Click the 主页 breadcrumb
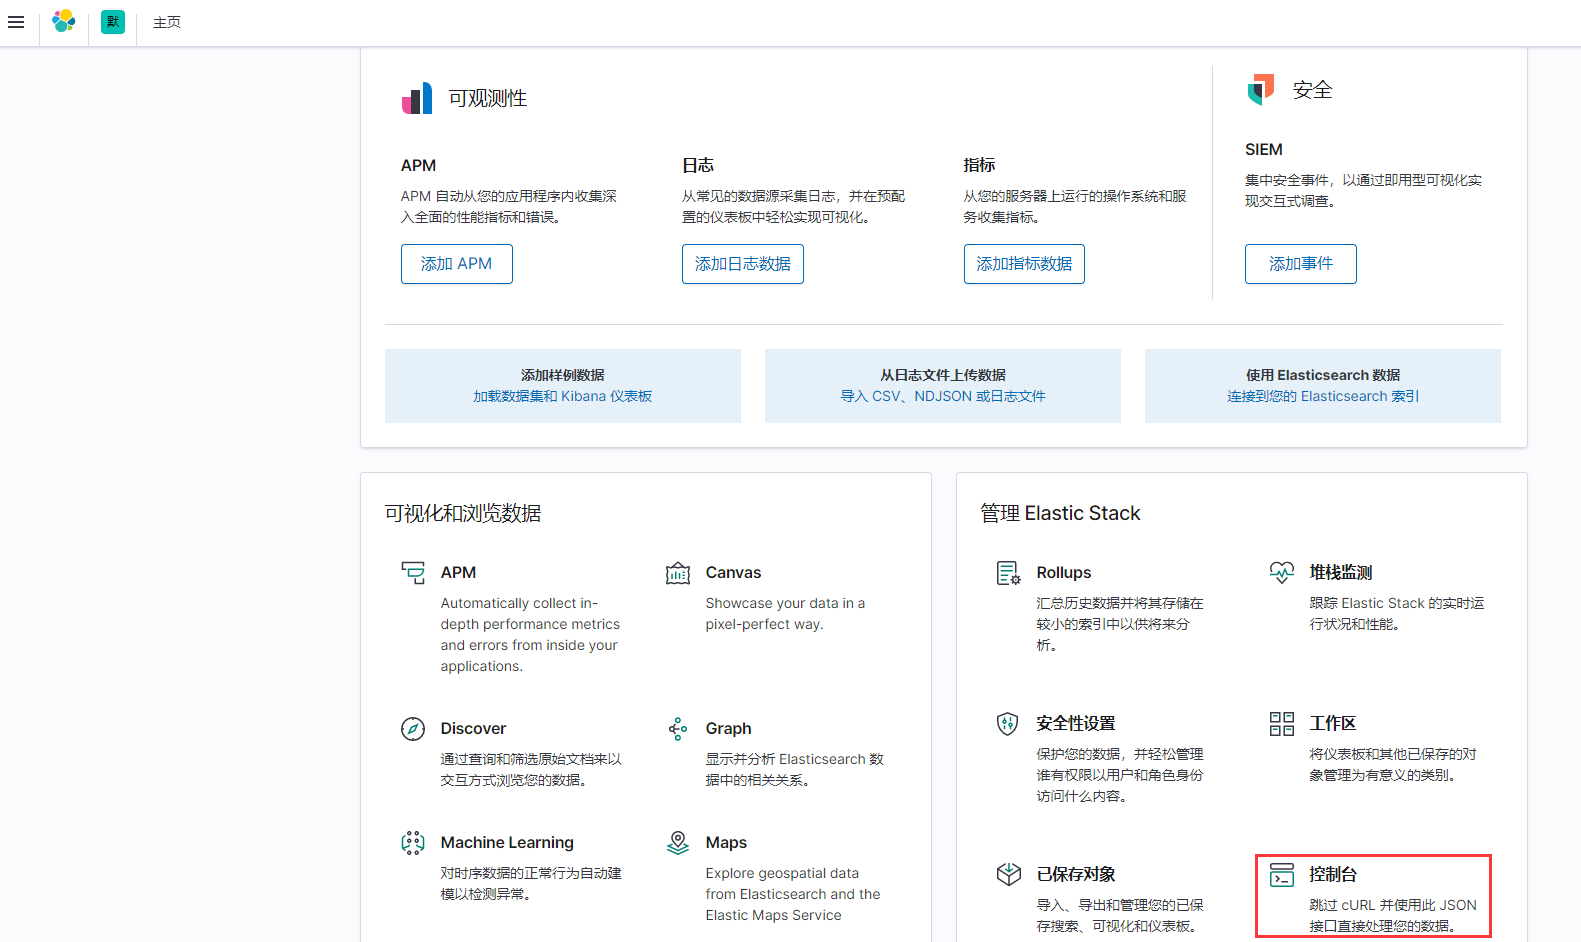Viewport: 1581px width, 942px height. [167, 22]
